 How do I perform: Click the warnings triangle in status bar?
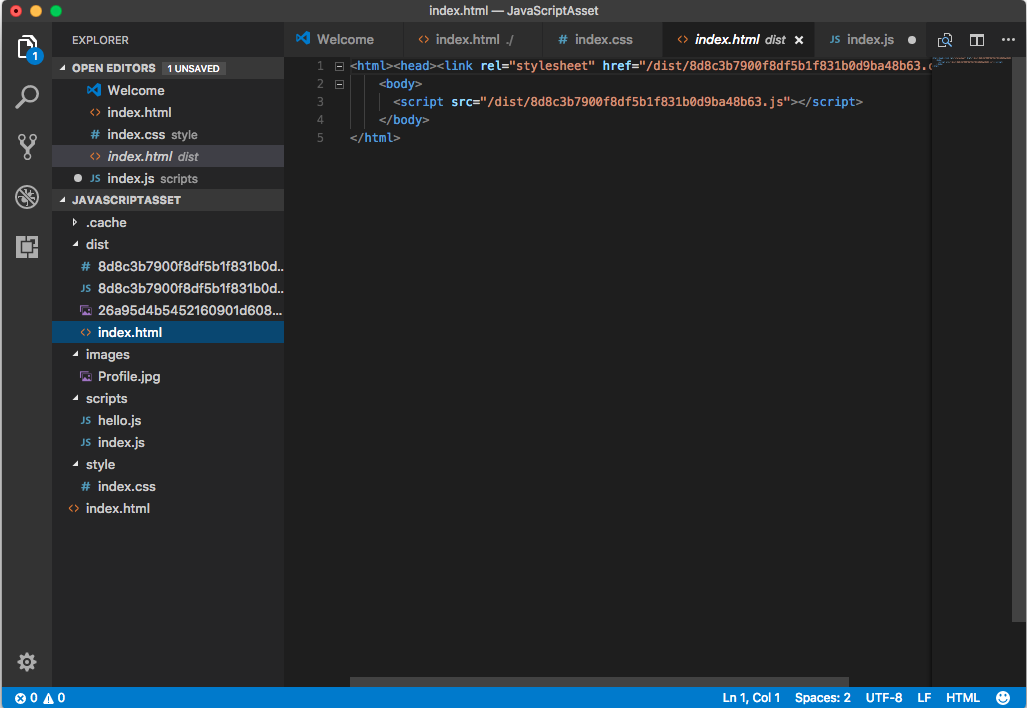(x=48, y=698)
